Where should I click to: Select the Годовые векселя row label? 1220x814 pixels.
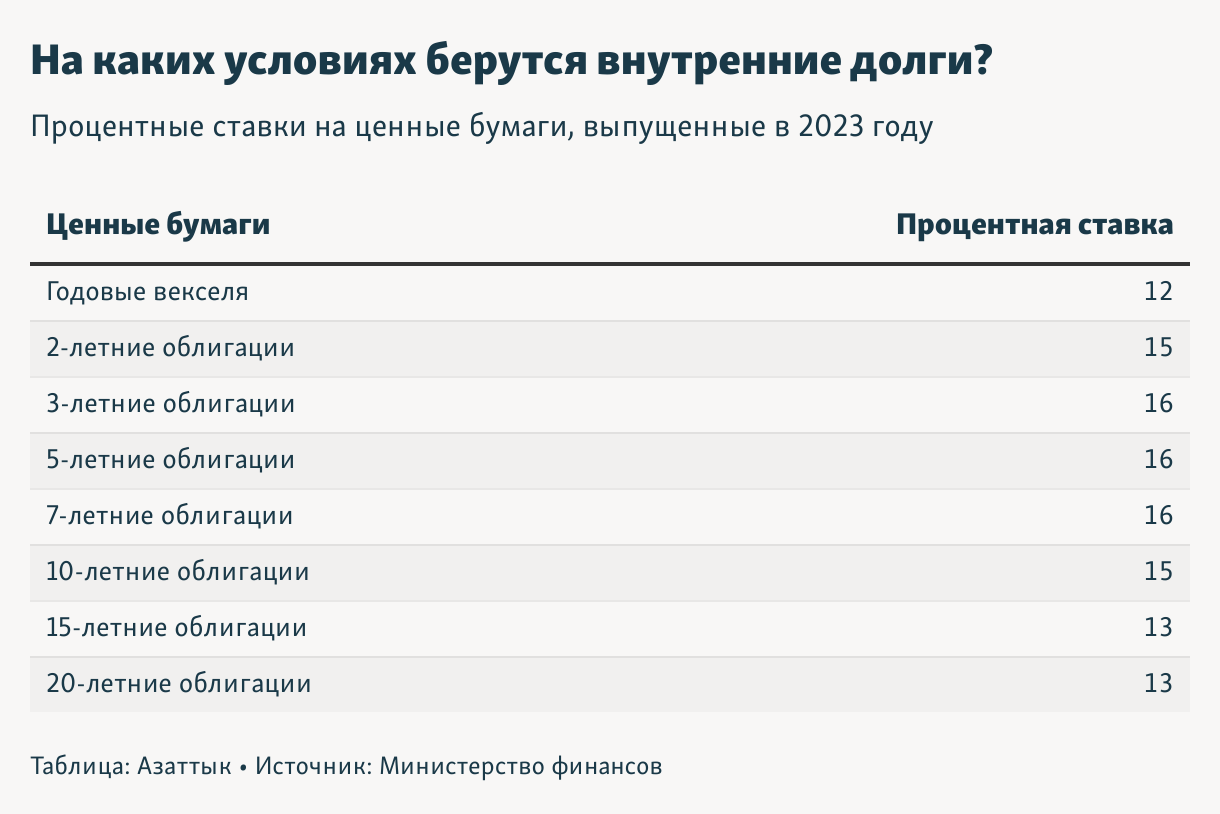click(x=147, y=293)
